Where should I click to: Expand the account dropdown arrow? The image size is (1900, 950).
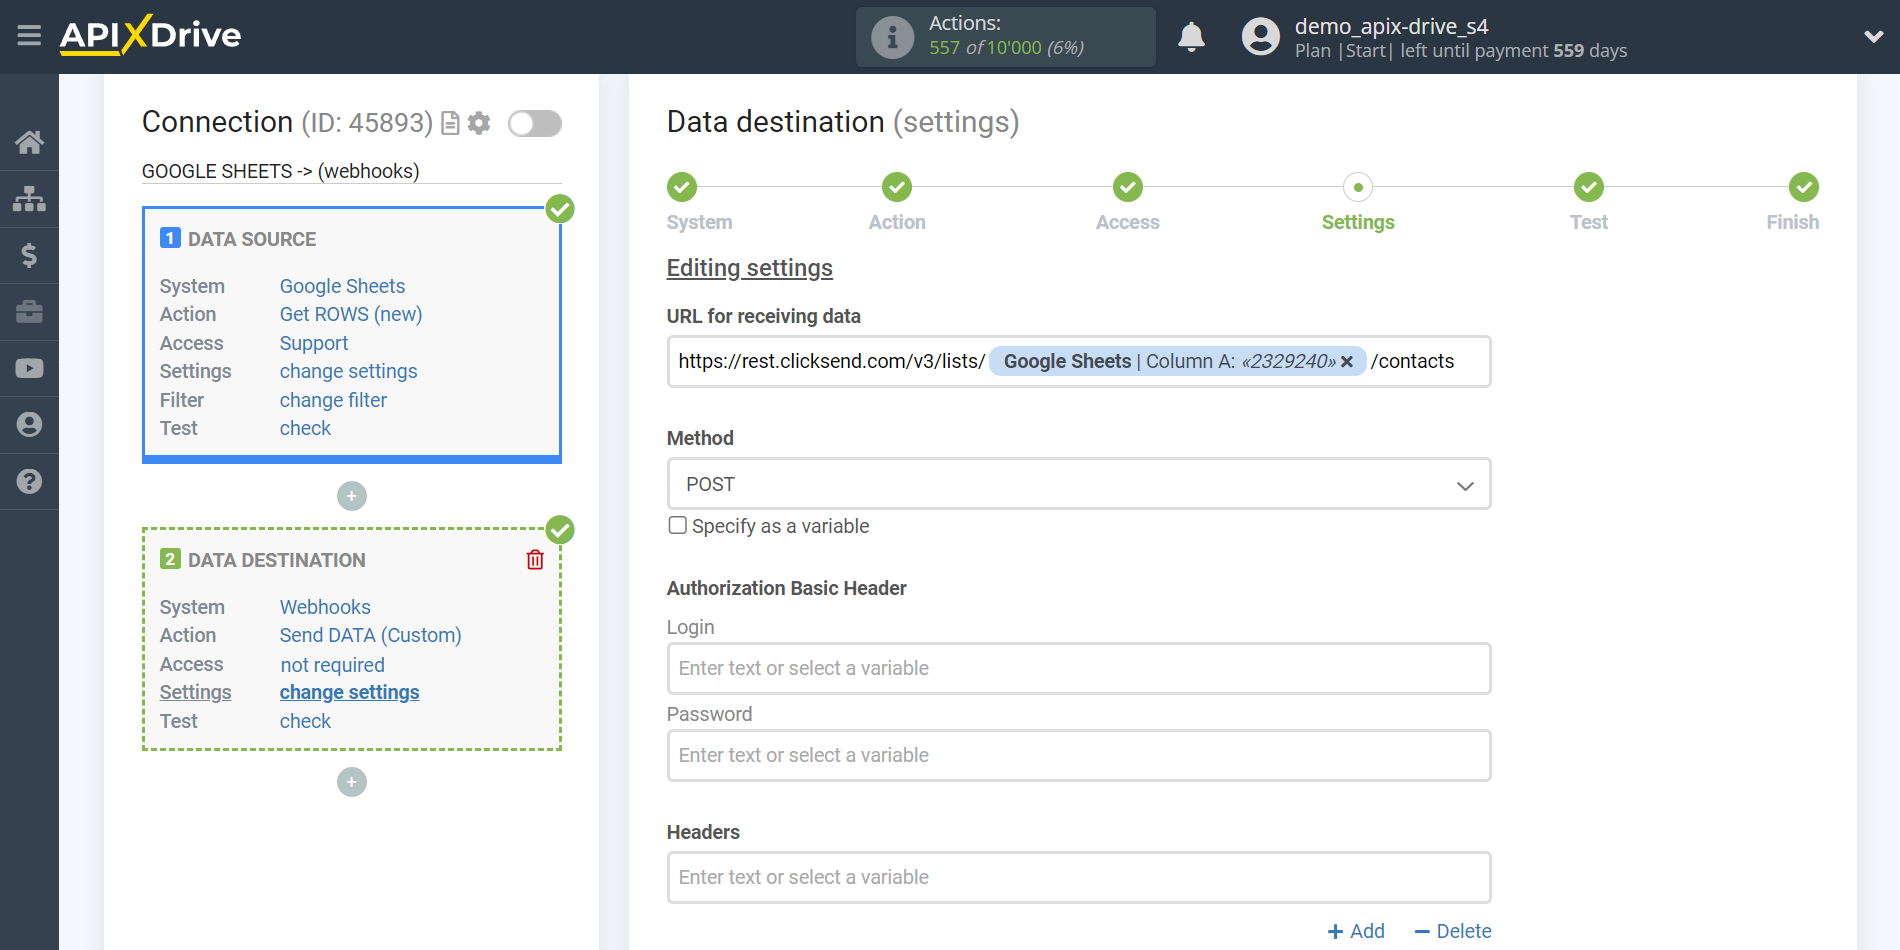click(x=1873, y=37)
